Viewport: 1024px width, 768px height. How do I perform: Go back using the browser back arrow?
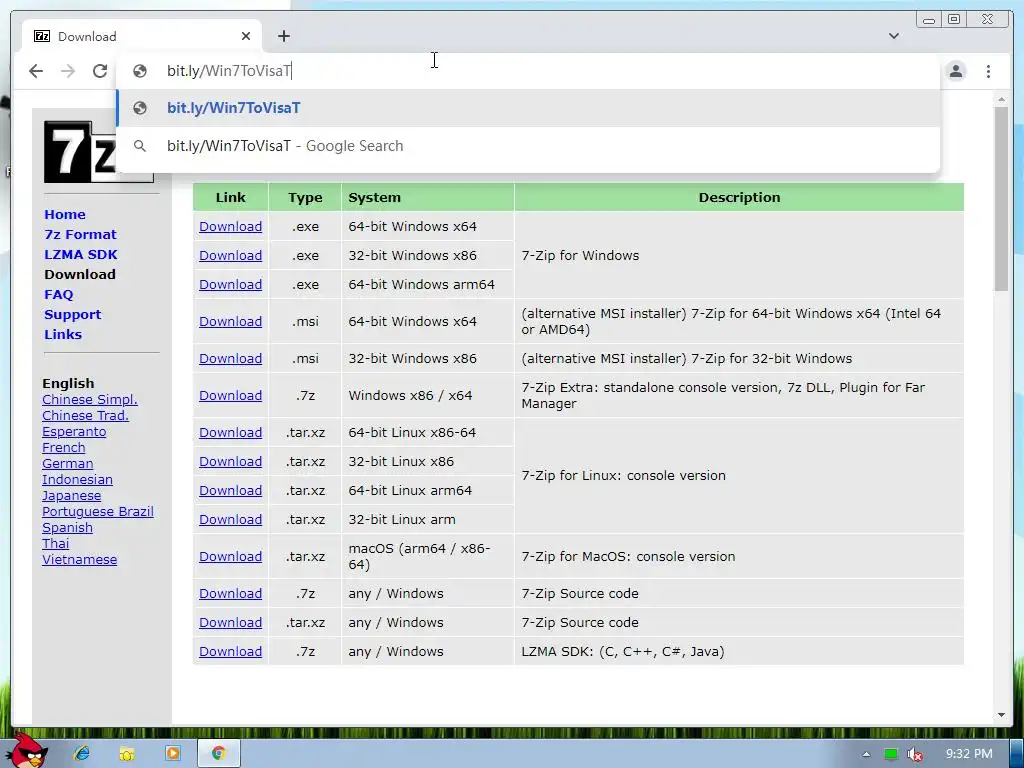pyautogui.click(x=36, y=71)
